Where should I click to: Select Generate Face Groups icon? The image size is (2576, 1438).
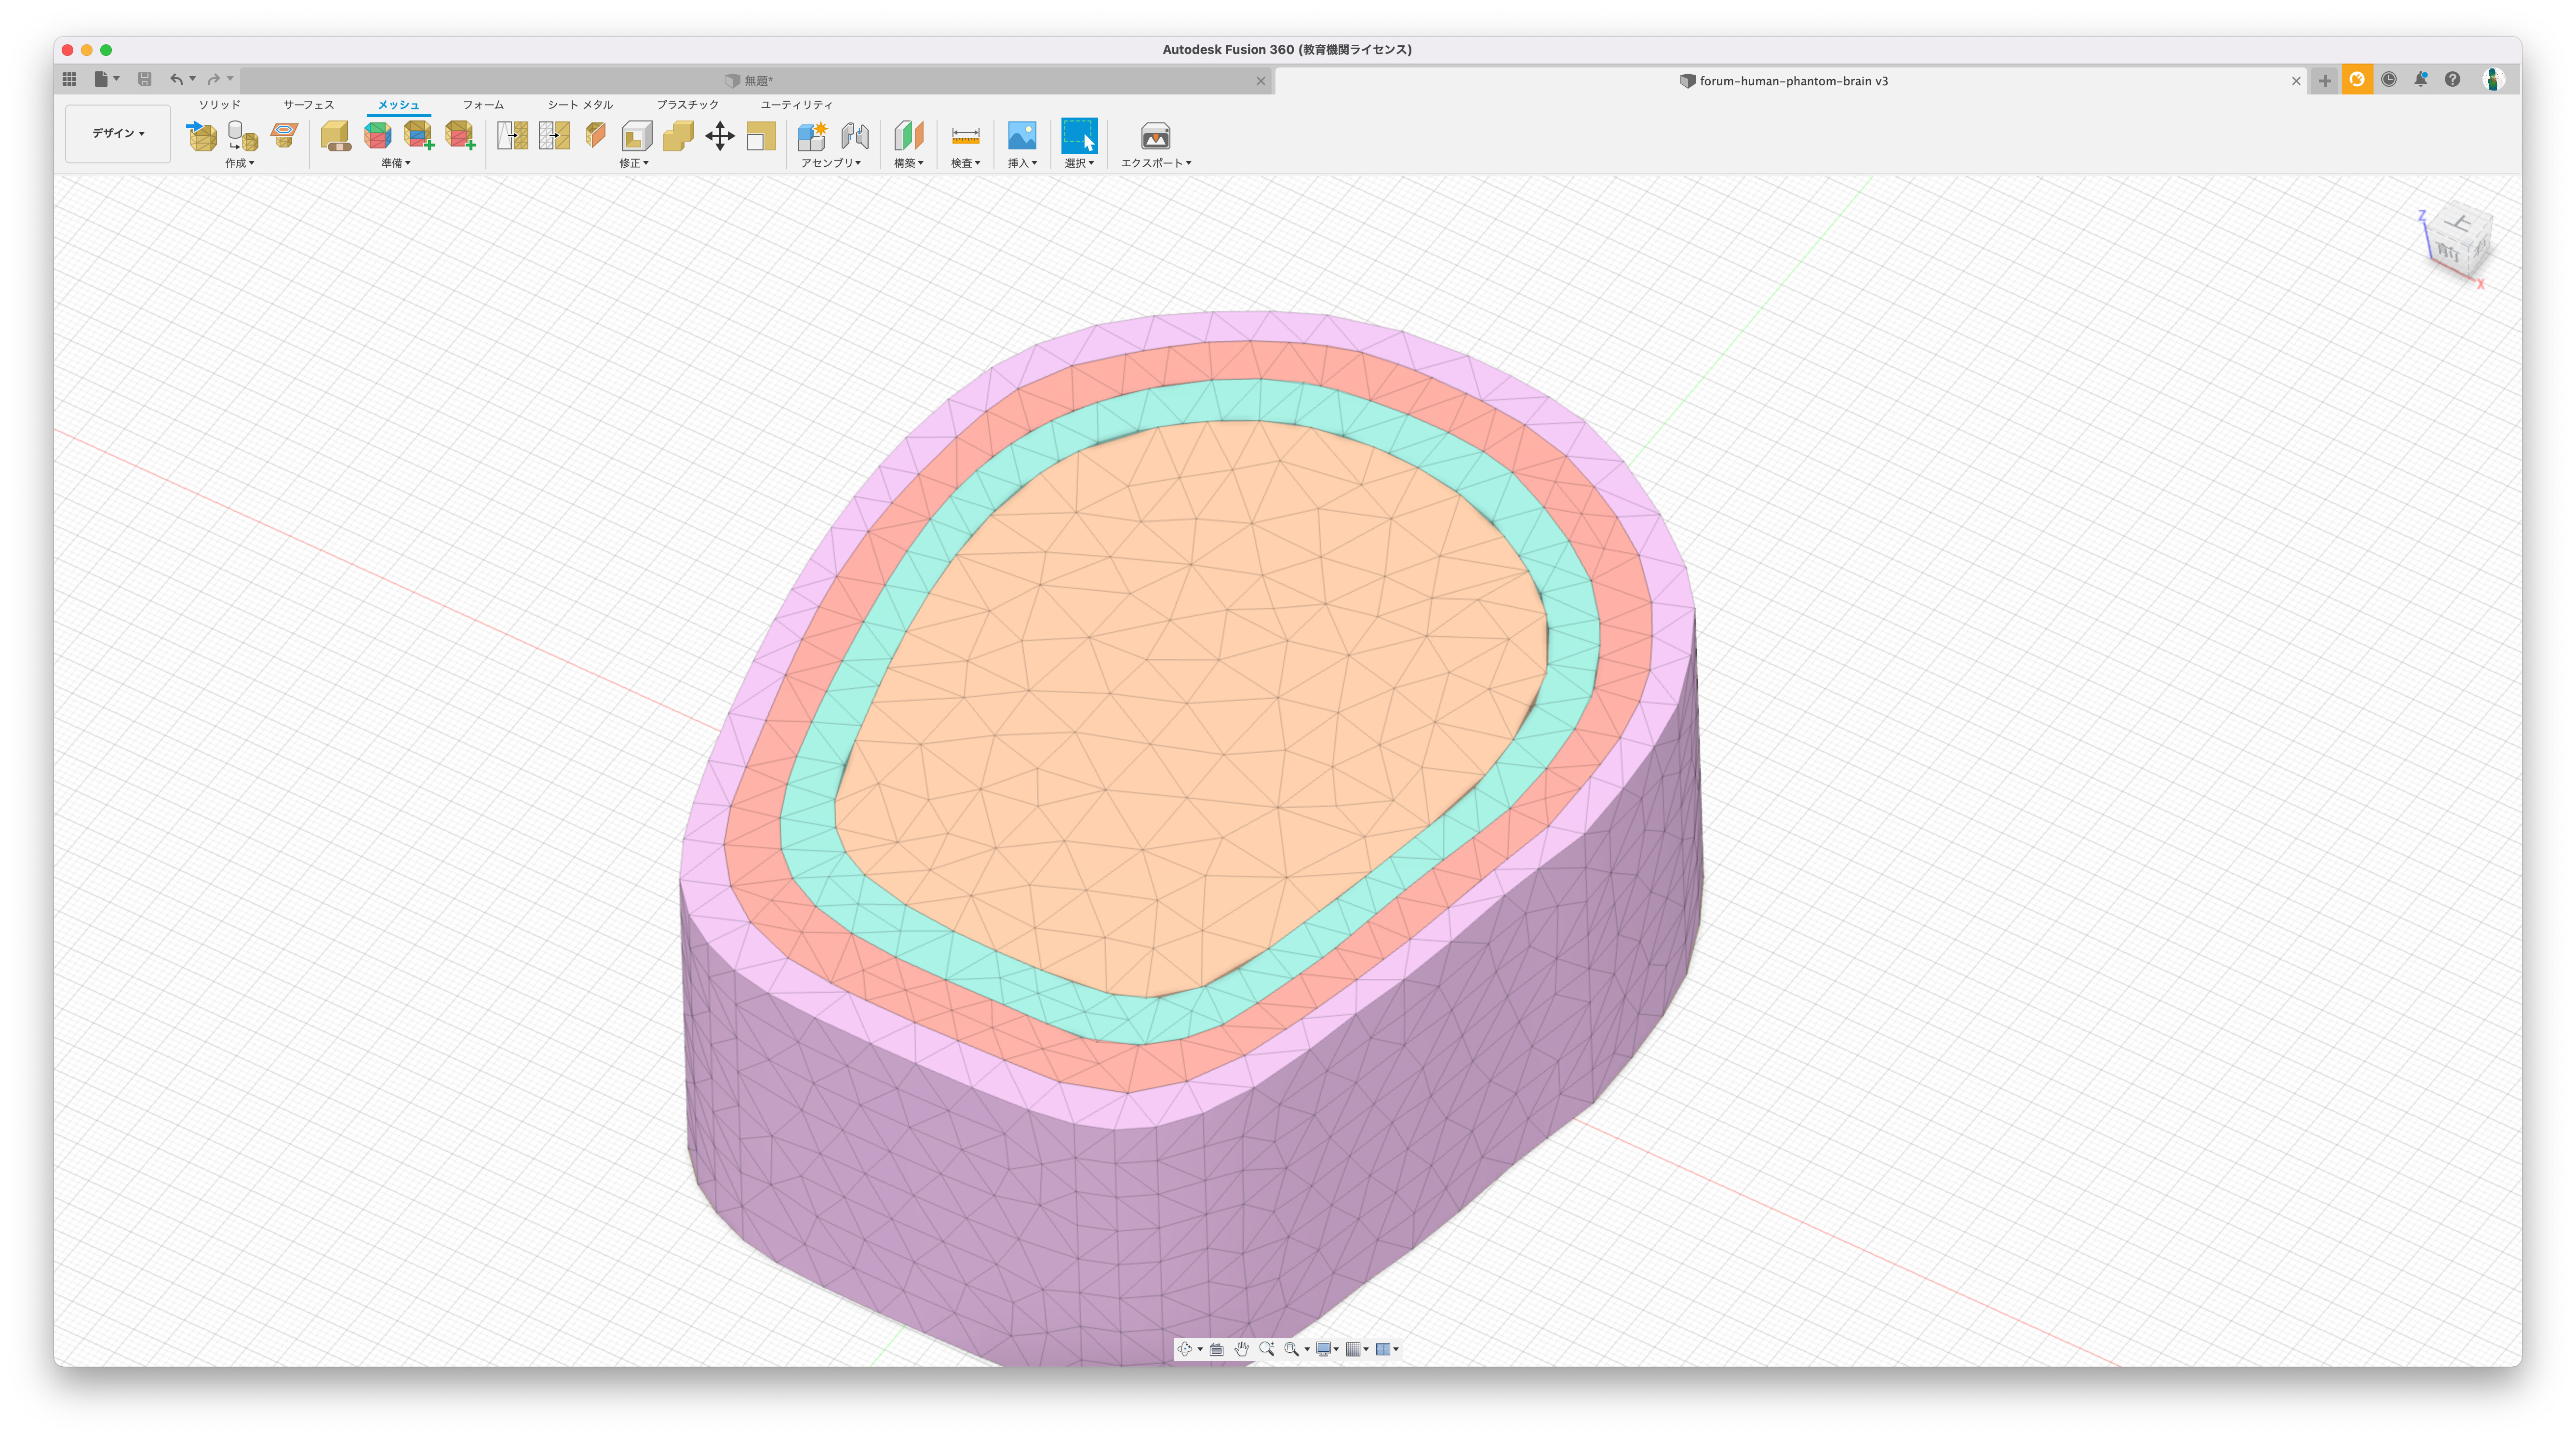pos(378,135)
